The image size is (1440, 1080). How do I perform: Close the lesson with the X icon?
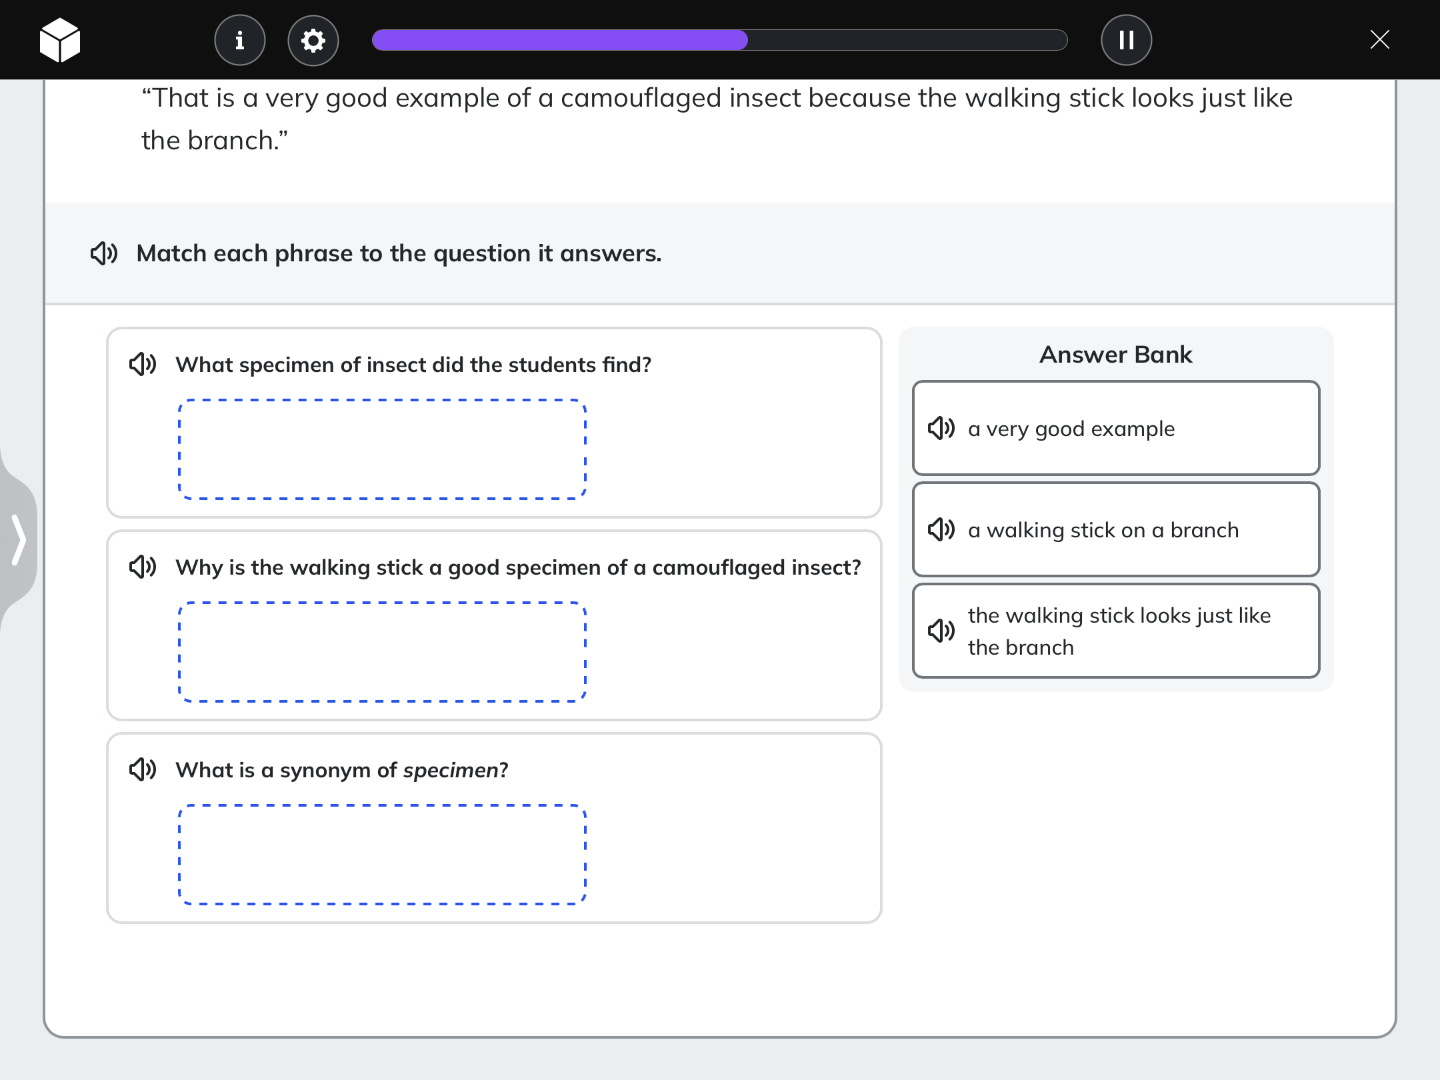coord(1379,40)
